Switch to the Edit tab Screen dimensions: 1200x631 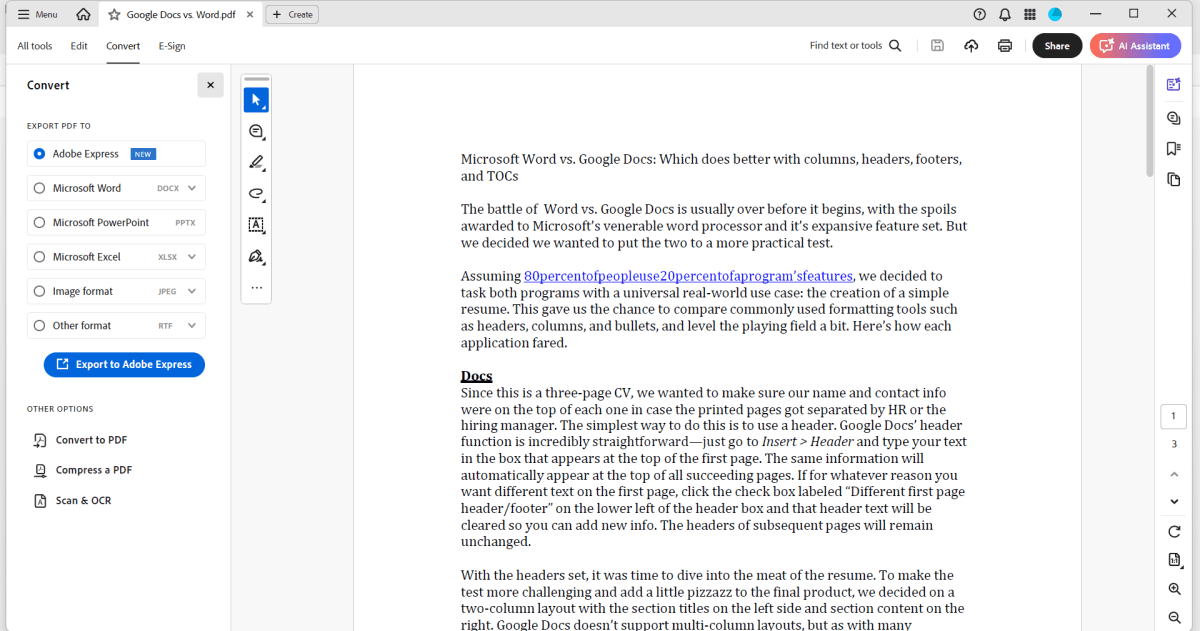[x=79, y=46]
